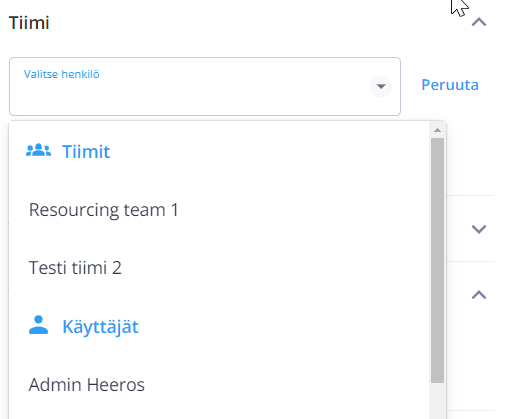
Task: Open the Valitse henkilö dropdown arrow
Action: (x=381, y=86)
